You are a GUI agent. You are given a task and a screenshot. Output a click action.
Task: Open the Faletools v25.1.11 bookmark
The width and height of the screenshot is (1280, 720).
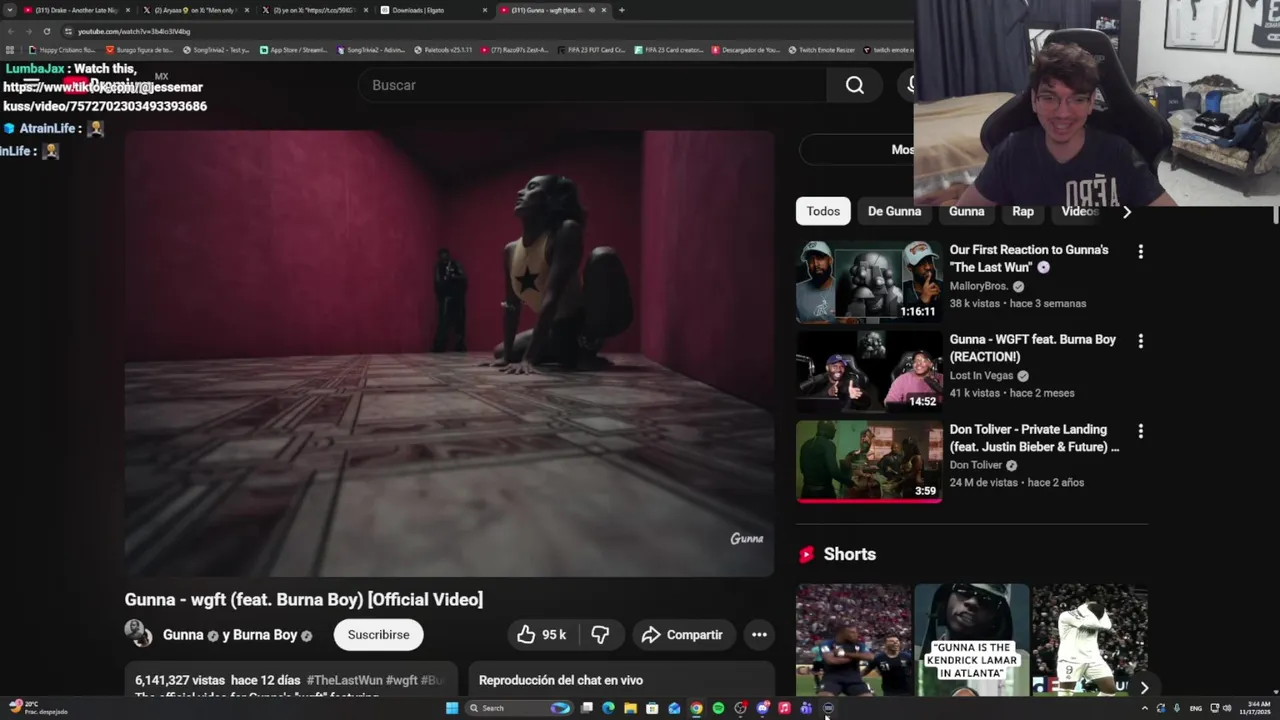click(x=443, y=49)
